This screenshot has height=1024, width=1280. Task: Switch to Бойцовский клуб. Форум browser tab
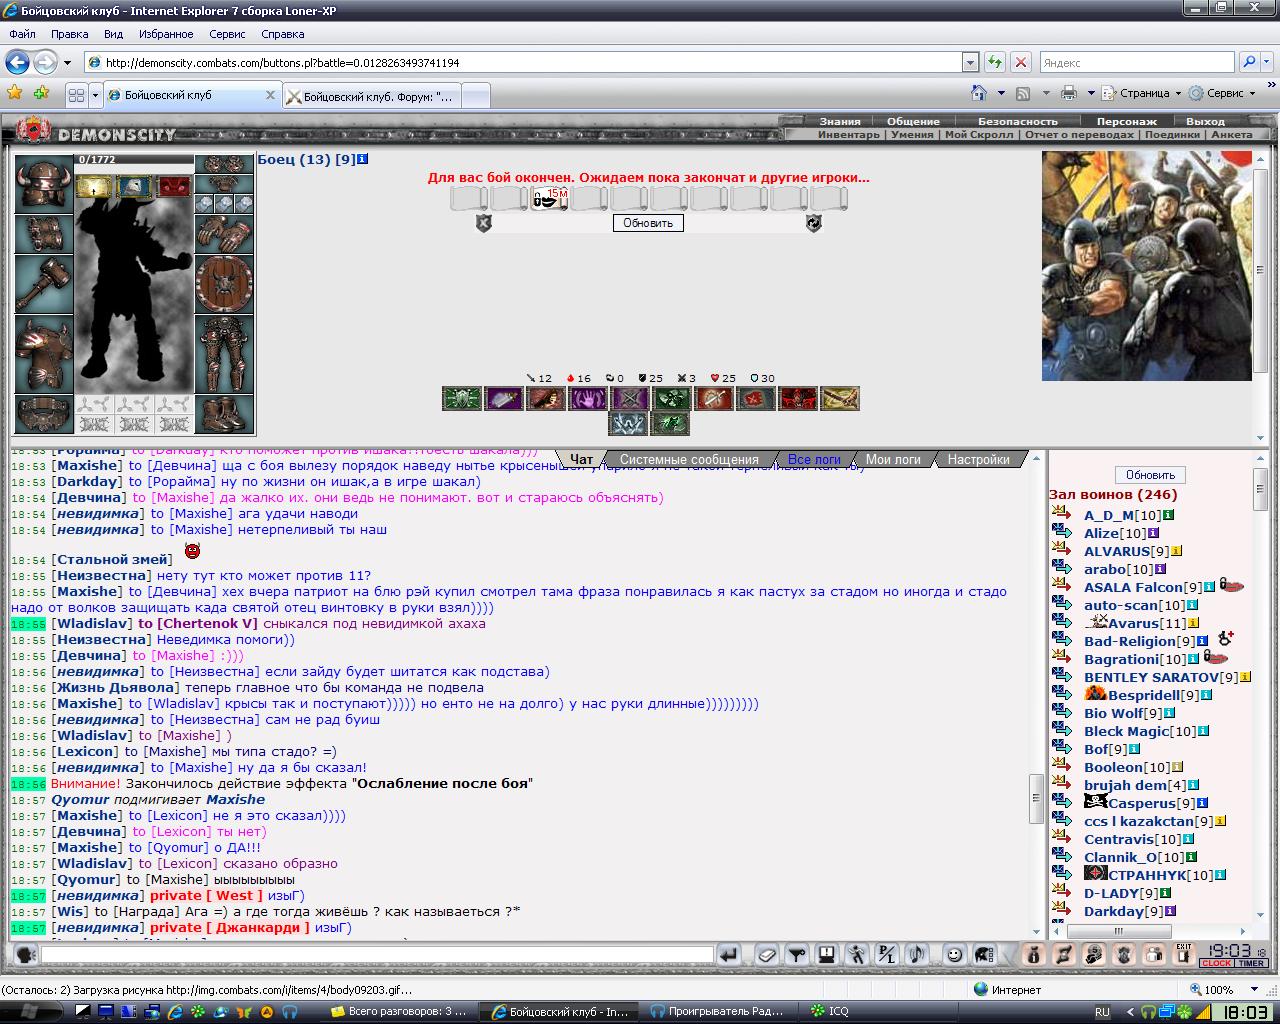point(370,96)
